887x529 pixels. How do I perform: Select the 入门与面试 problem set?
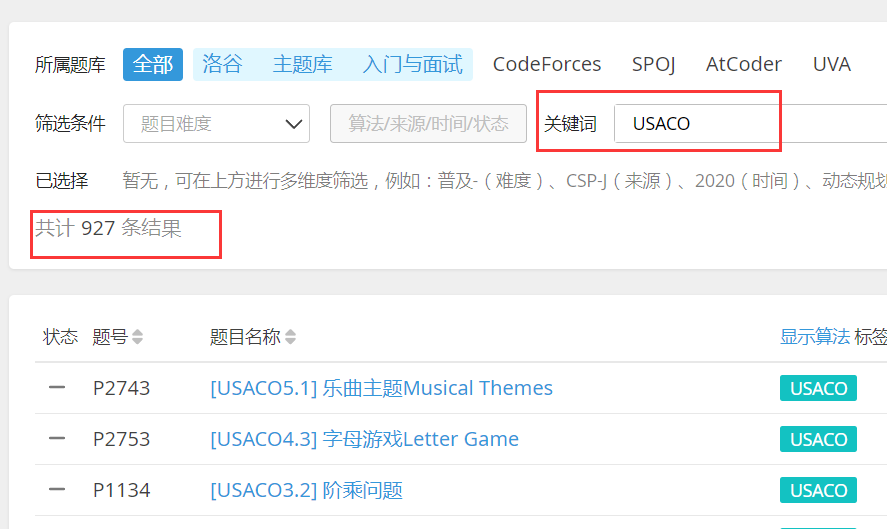click(x=412, y=64)
